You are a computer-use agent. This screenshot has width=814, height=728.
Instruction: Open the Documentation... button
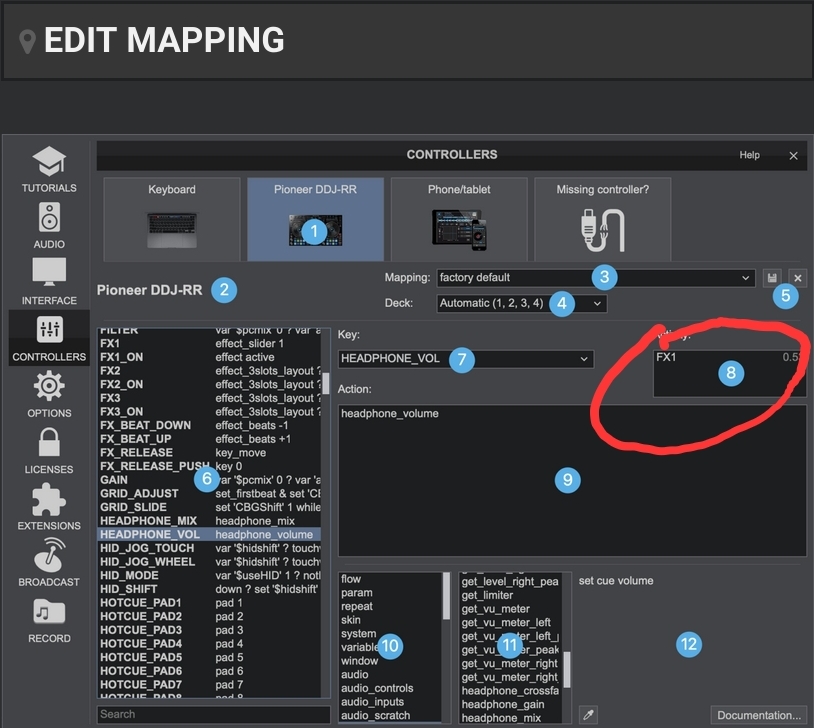(x=758, y=715)
